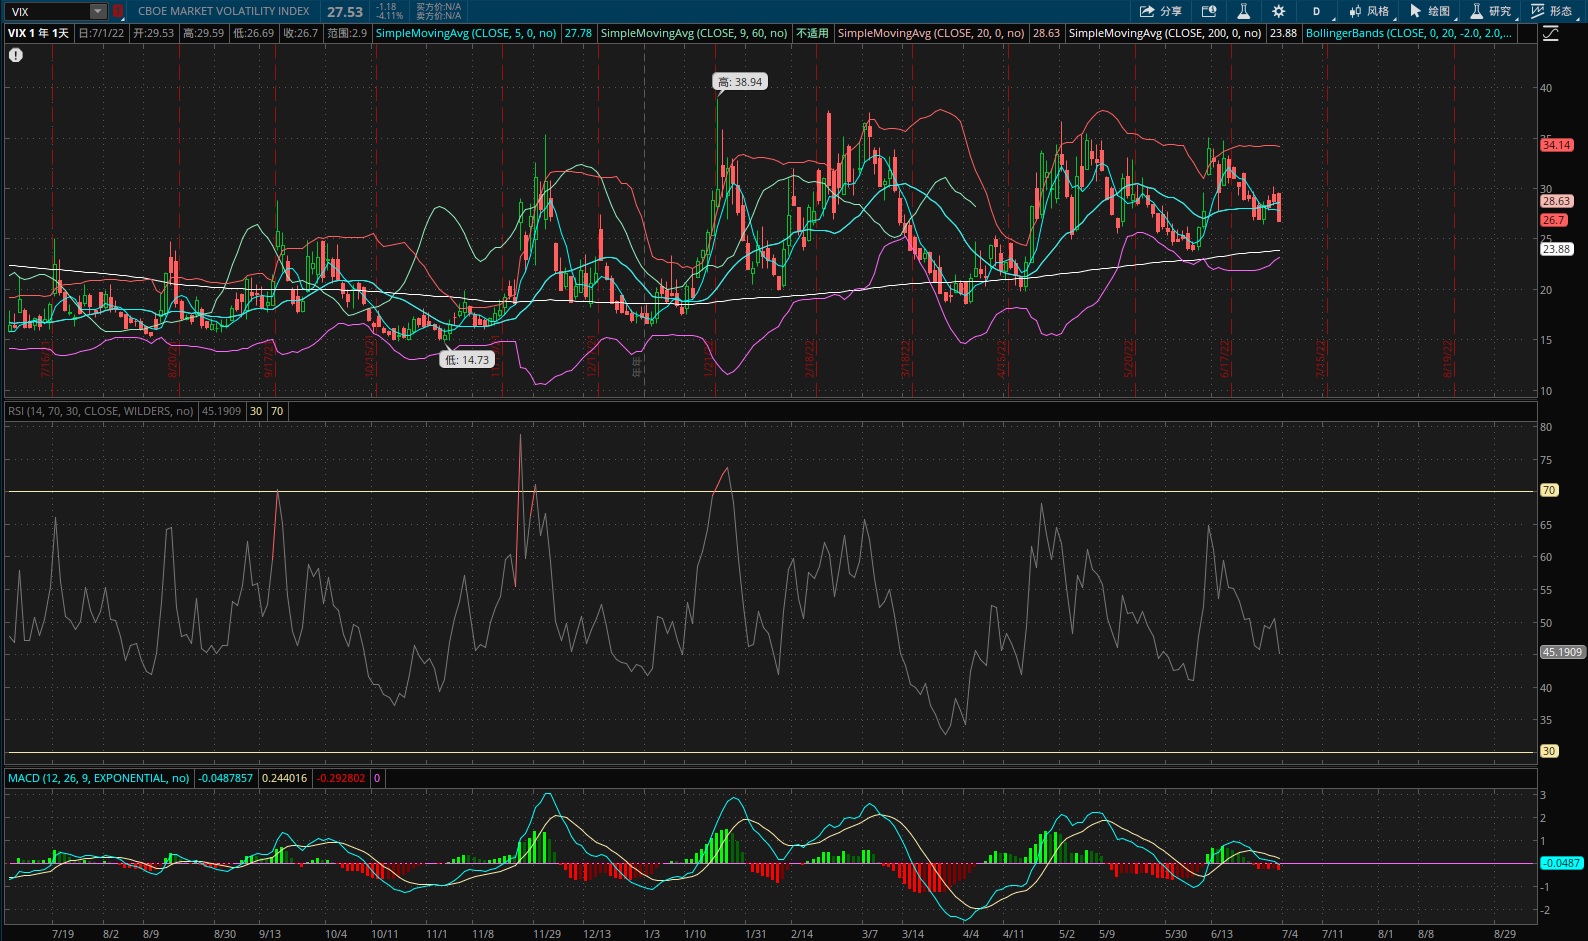Open the studies flask icon
This screenshot has height=941, width=1588.
click(1243, 11)
